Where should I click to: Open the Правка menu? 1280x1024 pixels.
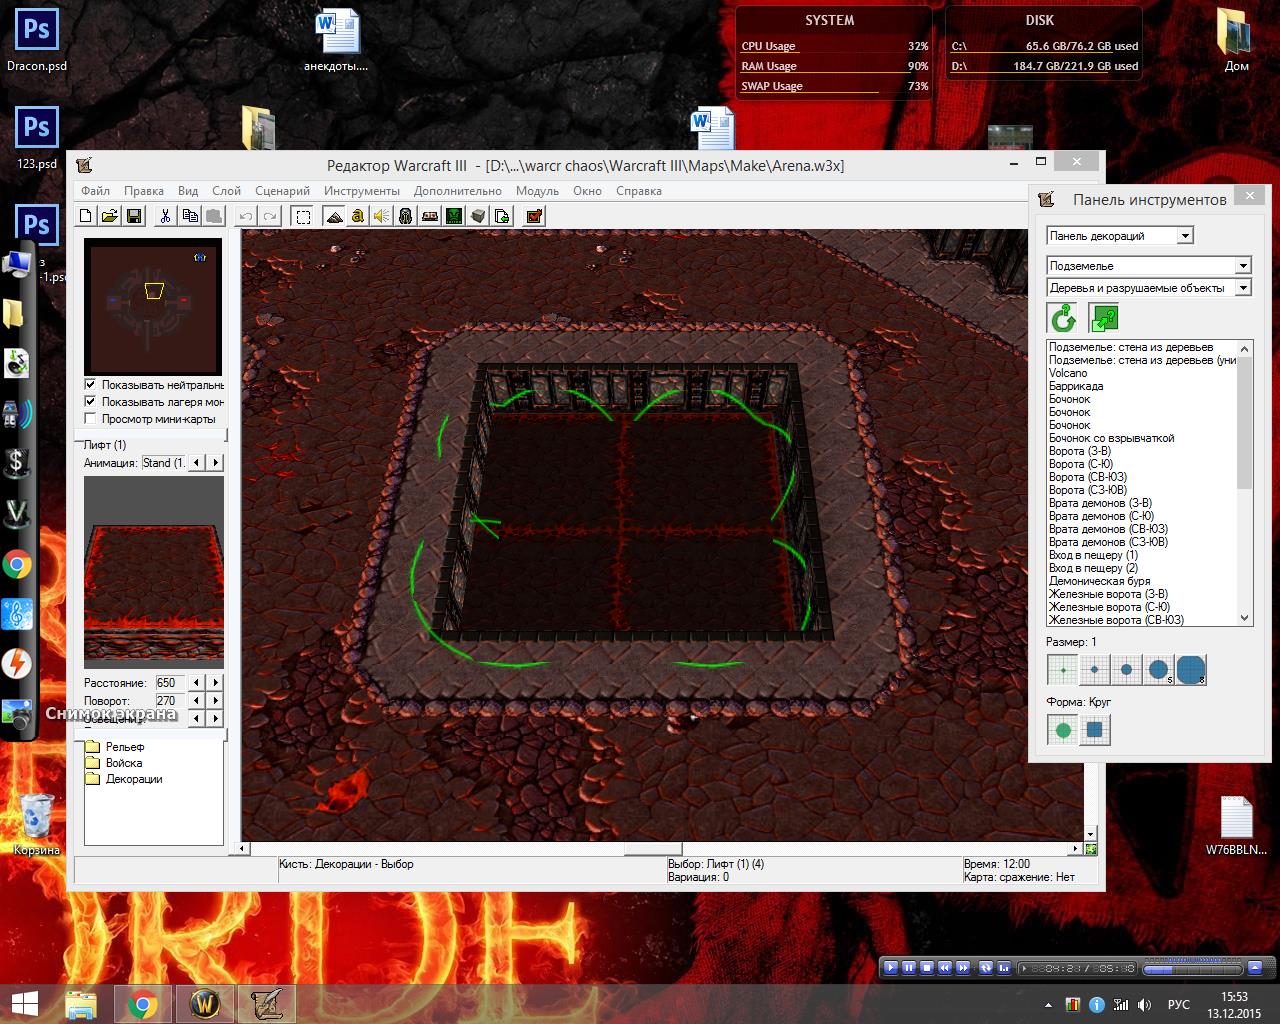point(144,191)
